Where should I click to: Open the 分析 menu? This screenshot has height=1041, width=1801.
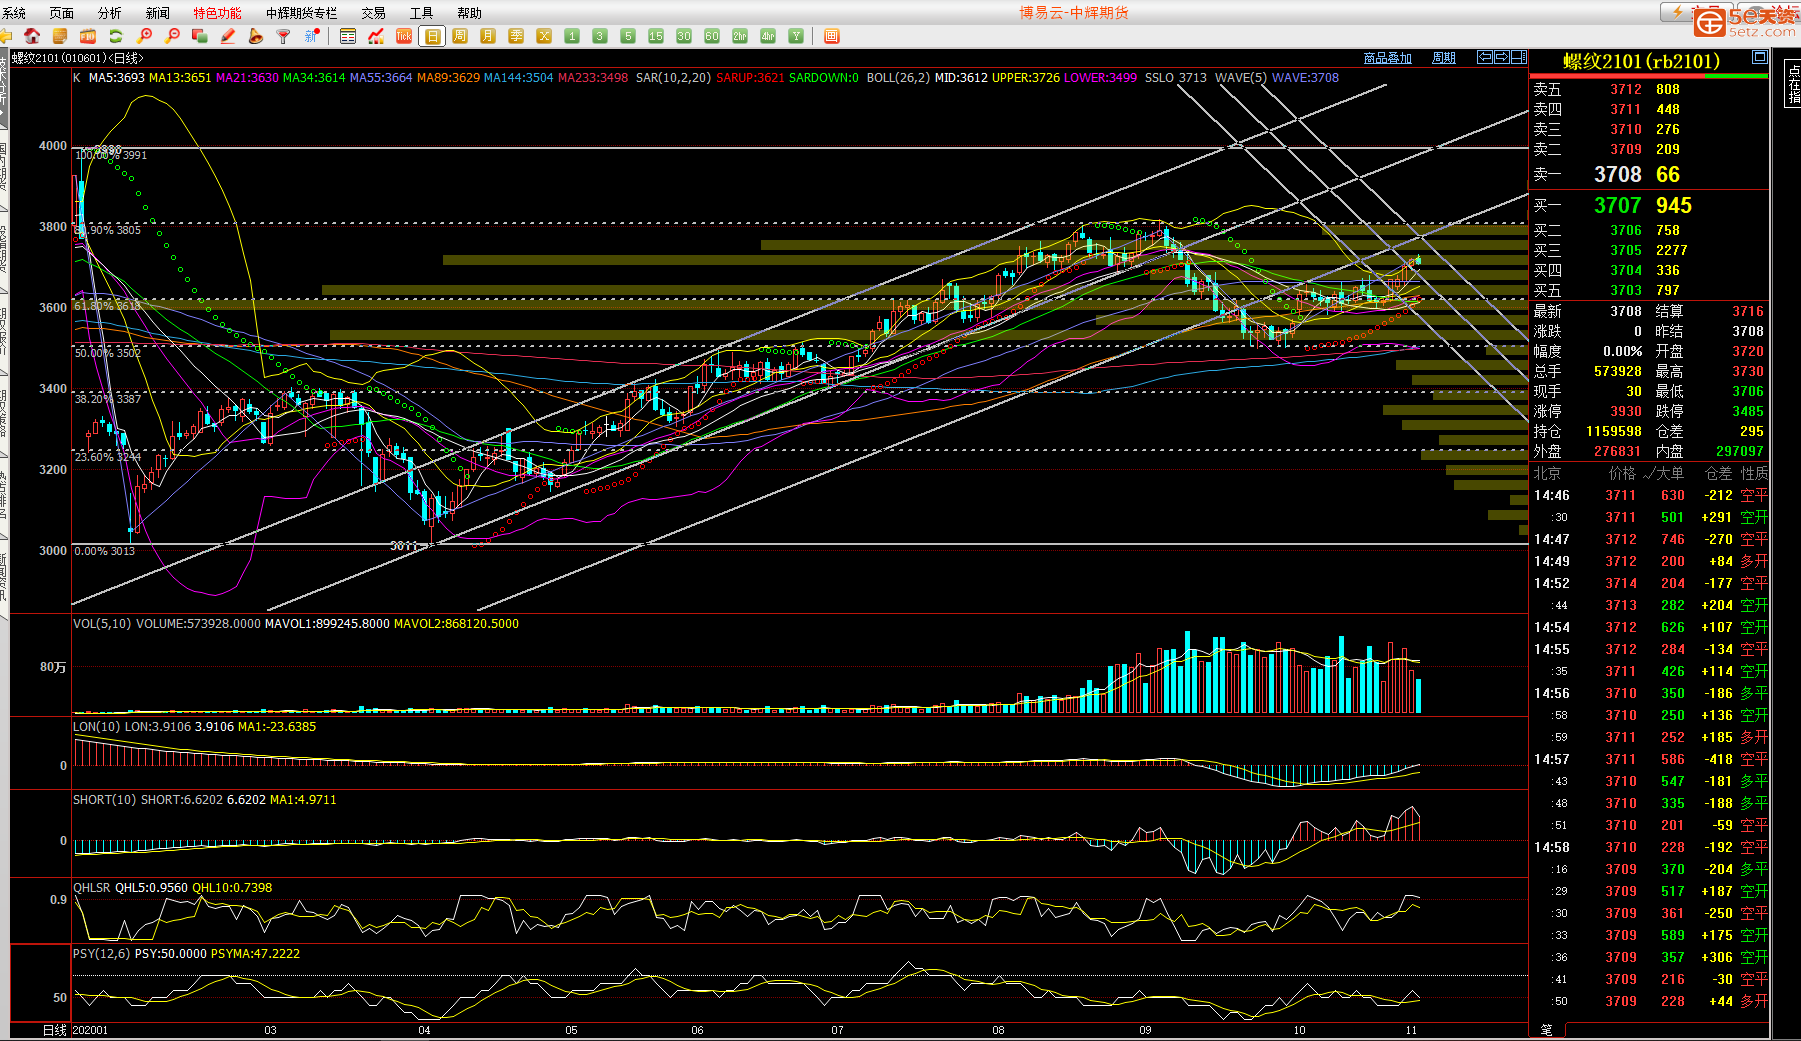(x=110, y=13)
